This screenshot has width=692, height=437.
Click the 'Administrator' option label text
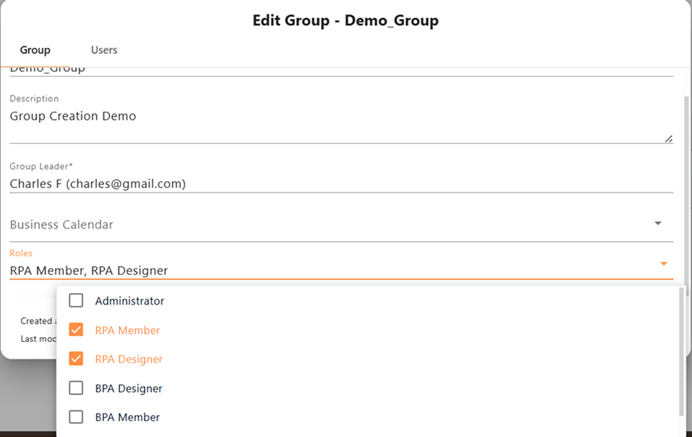coord(129,301)
